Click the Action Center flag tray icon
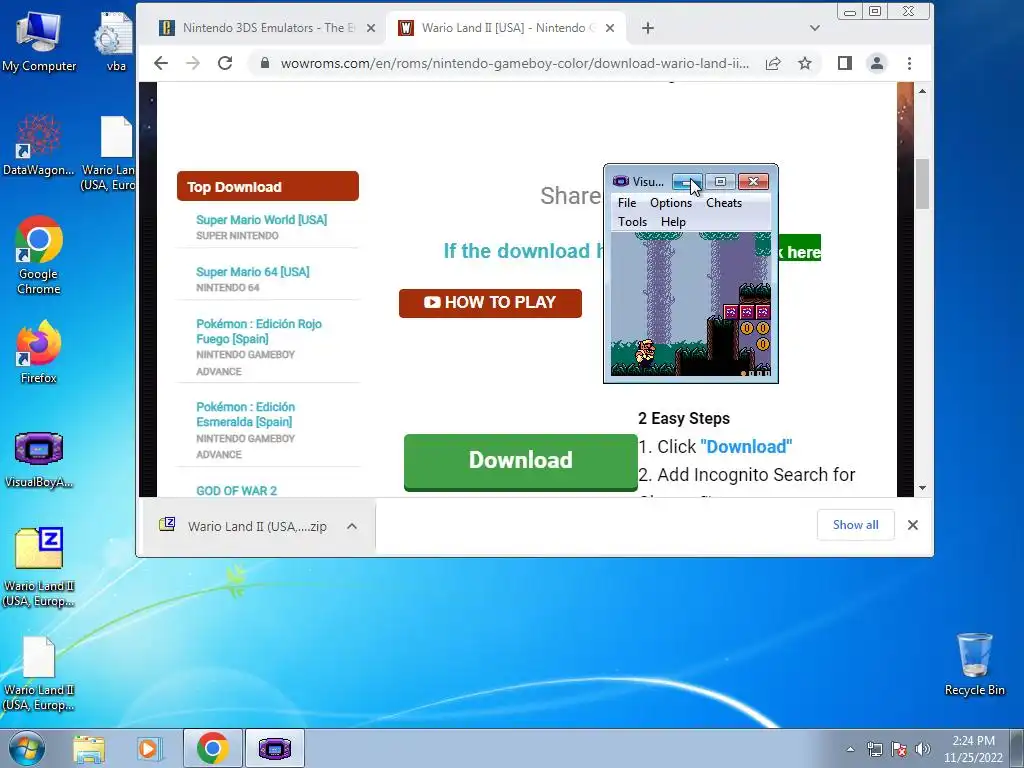The width and height of the screenshot is (1024, 768). pos(899,749)
